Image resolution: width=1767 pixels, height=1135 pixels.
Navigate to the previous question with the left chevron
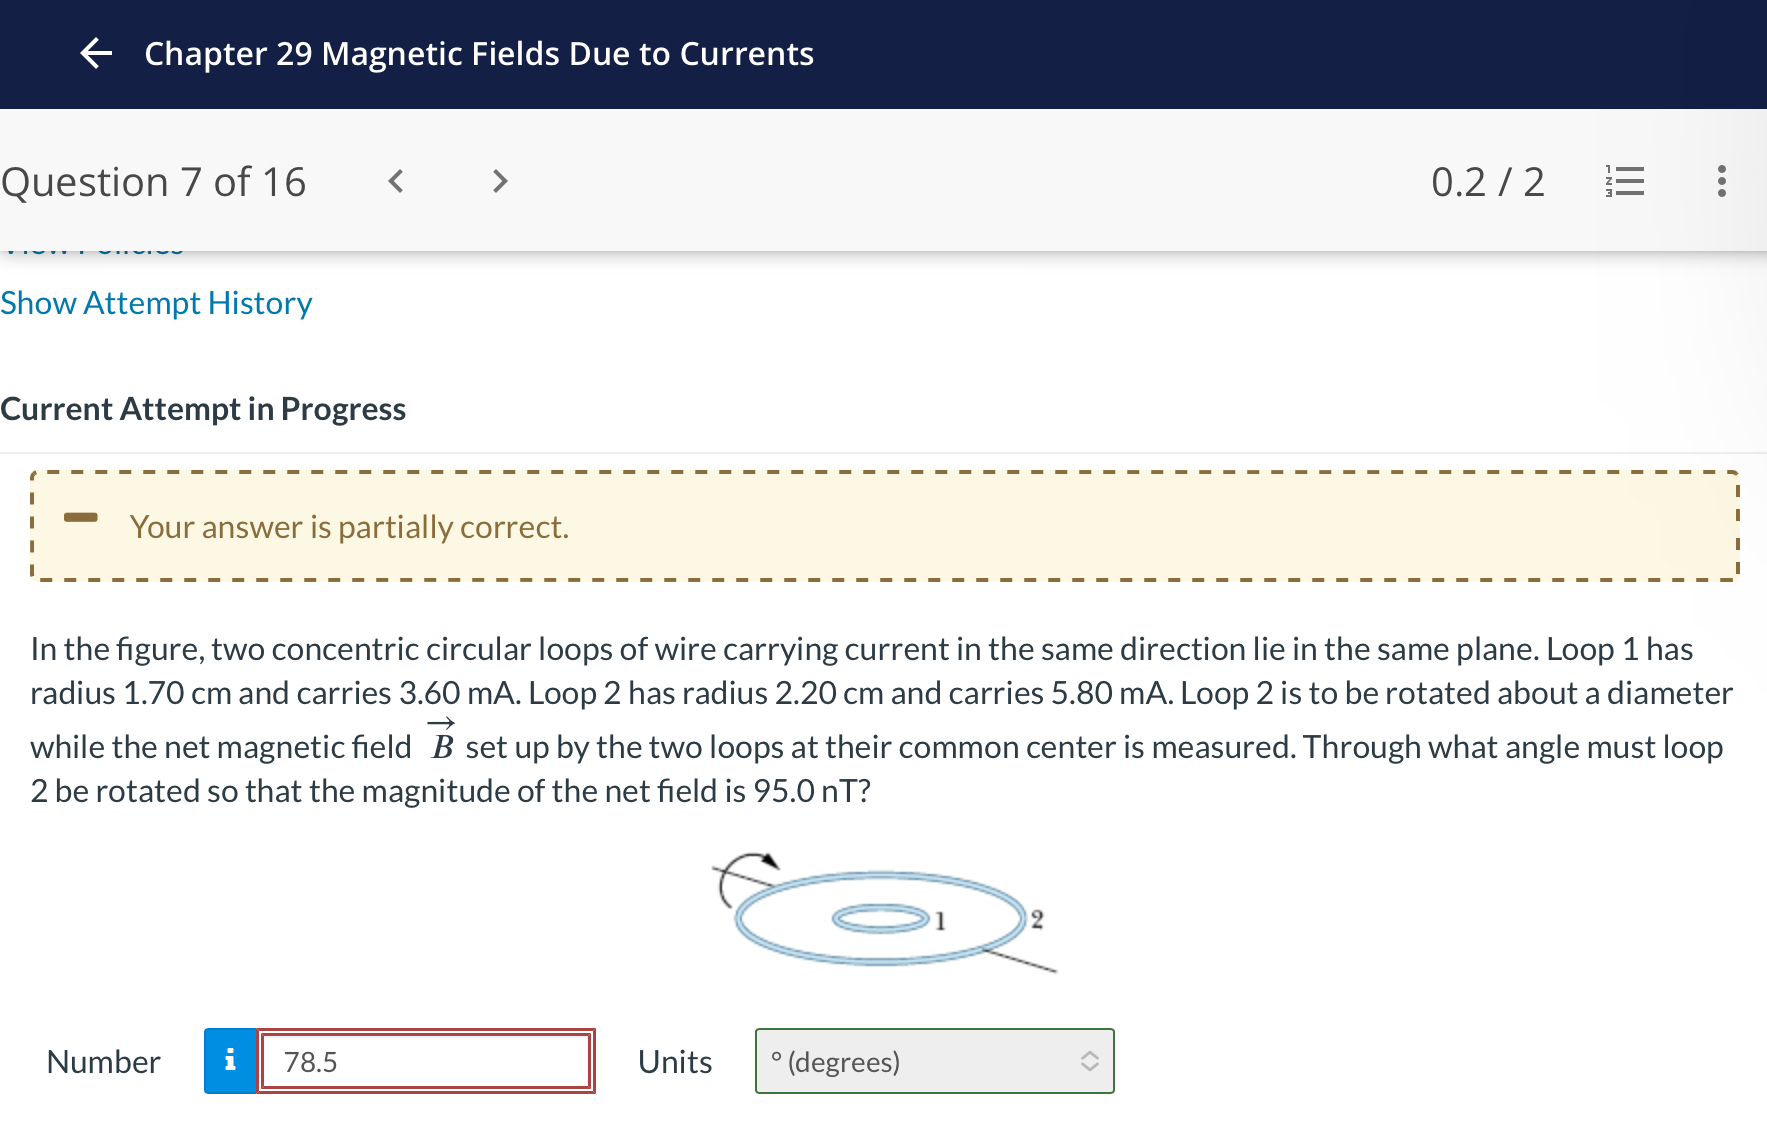click(x=395, y=181)
